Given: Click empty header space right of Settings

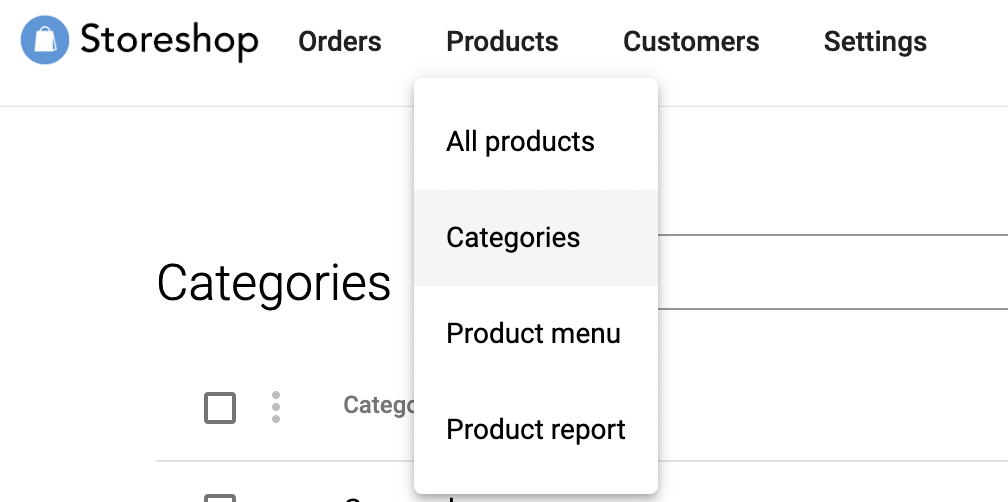Looking at the screenshot, I should point(970,42).
